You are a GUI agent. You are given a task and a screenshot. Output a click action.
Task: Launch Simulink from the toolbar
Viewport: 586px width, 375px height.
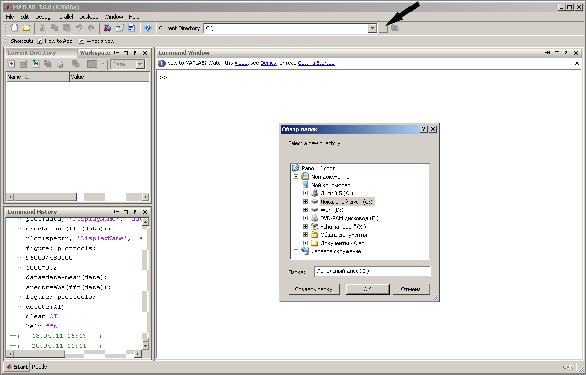point(108,28)
